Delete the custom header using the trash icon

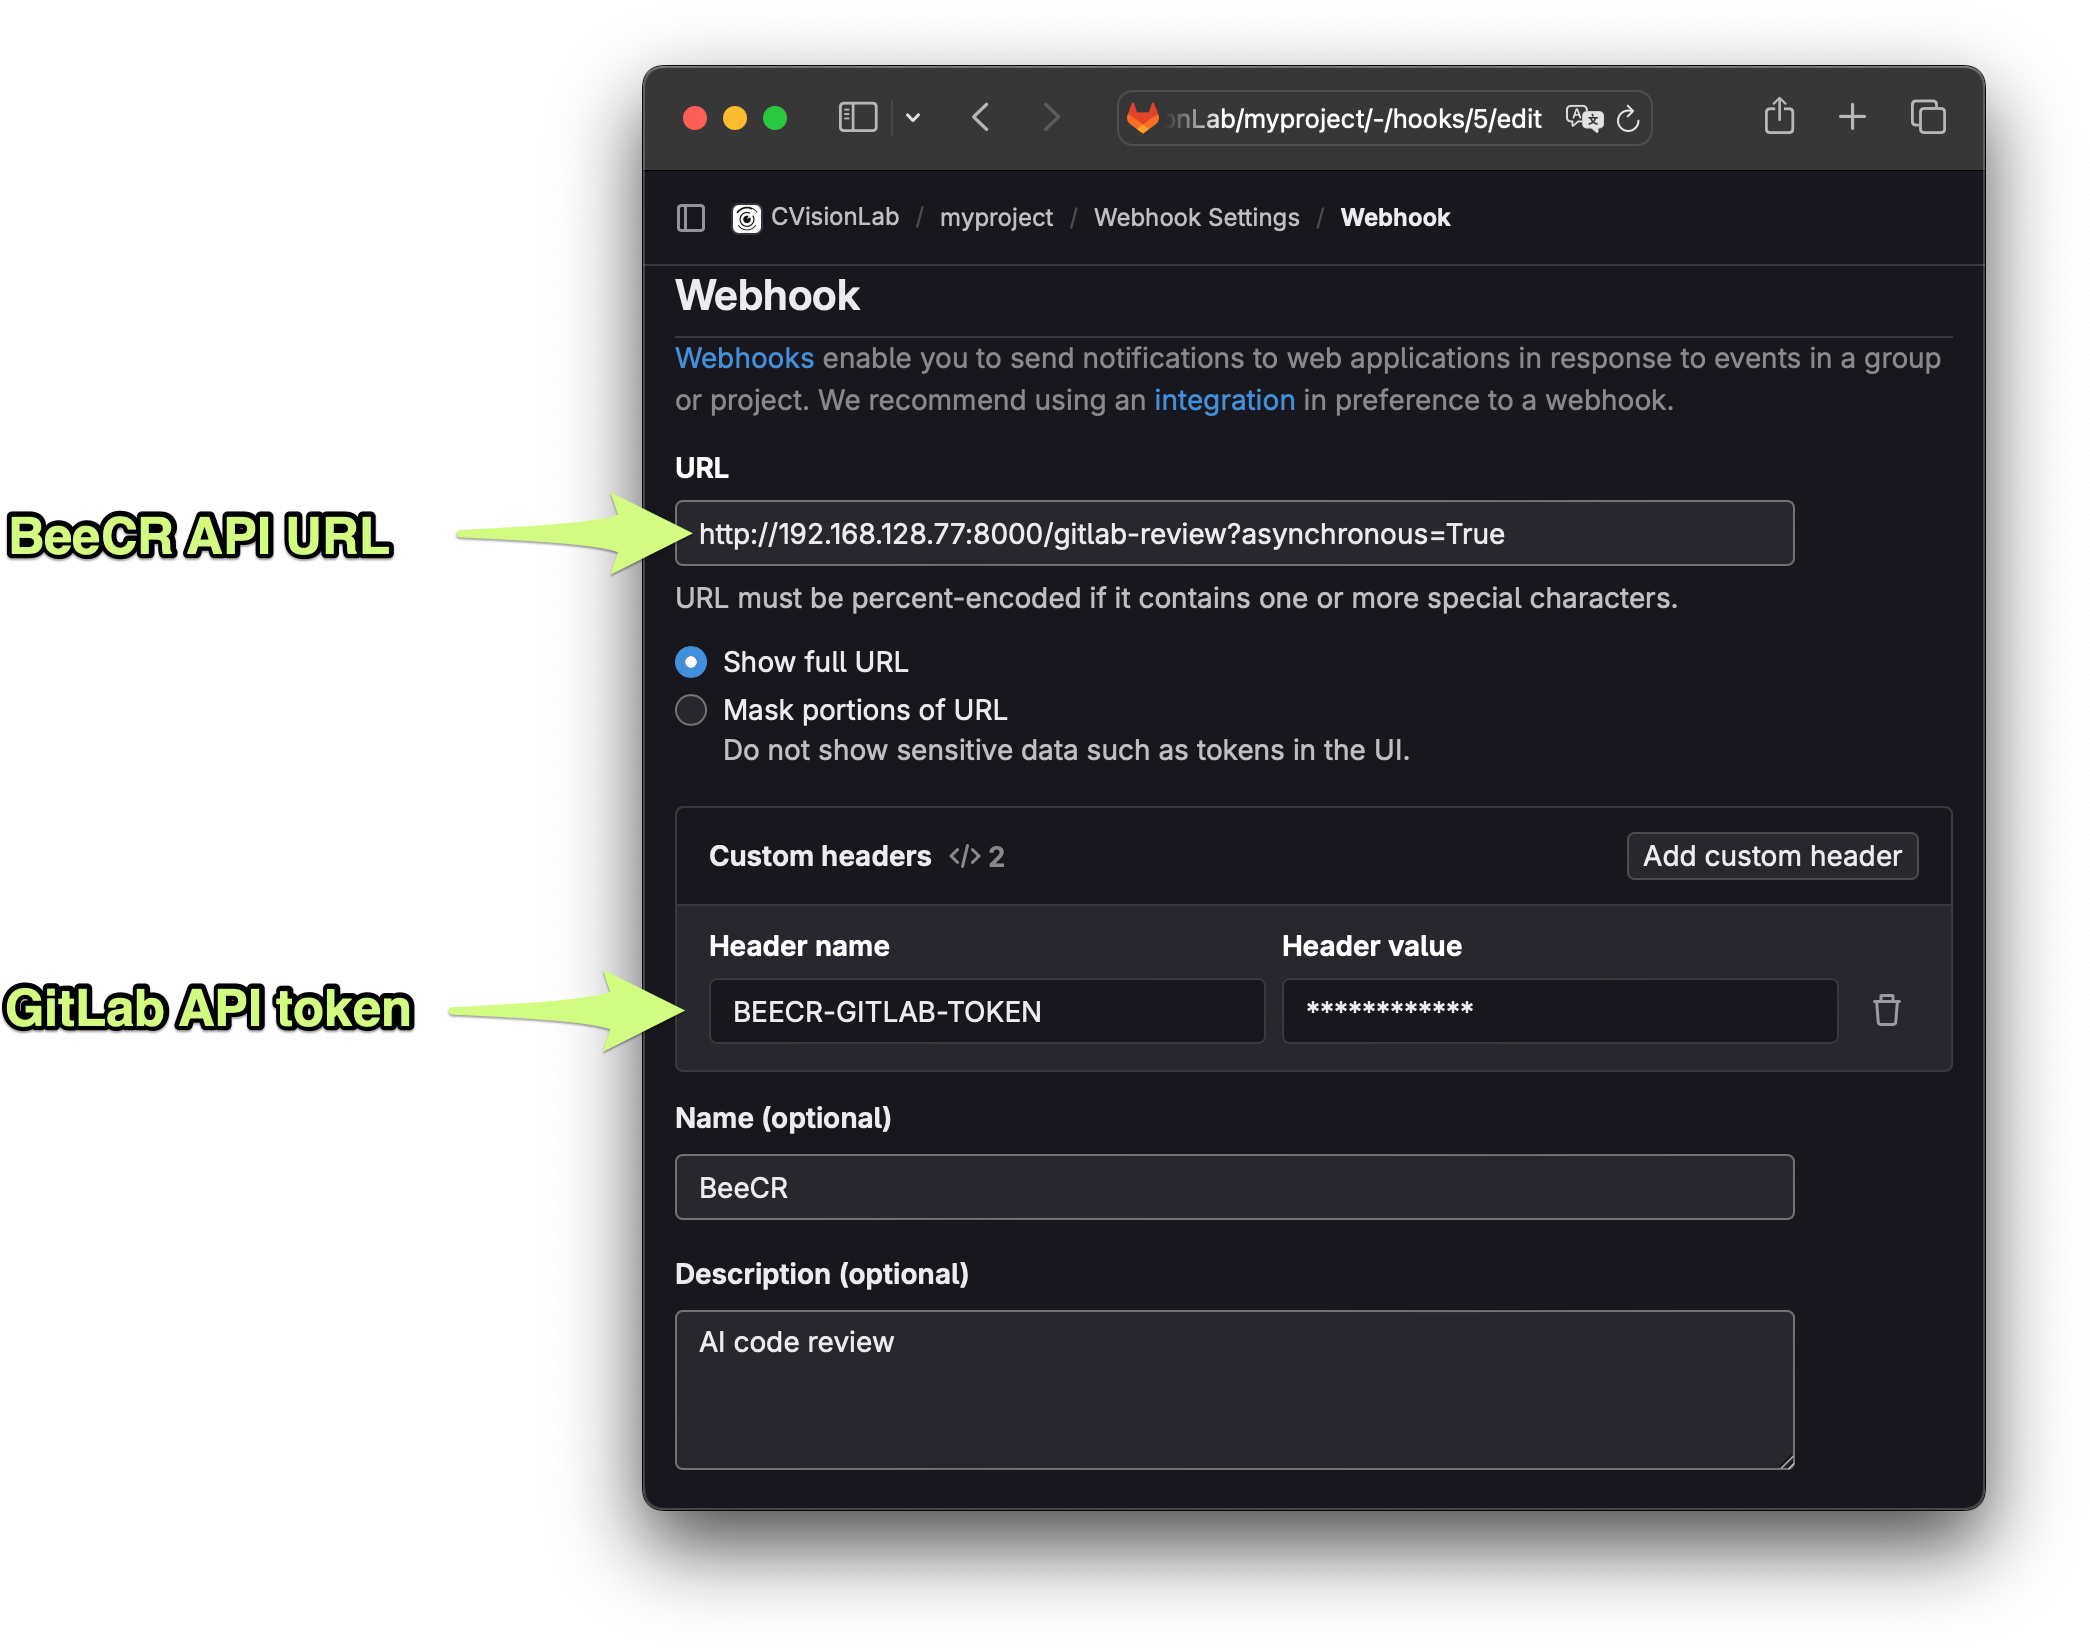point(1888,1010)
